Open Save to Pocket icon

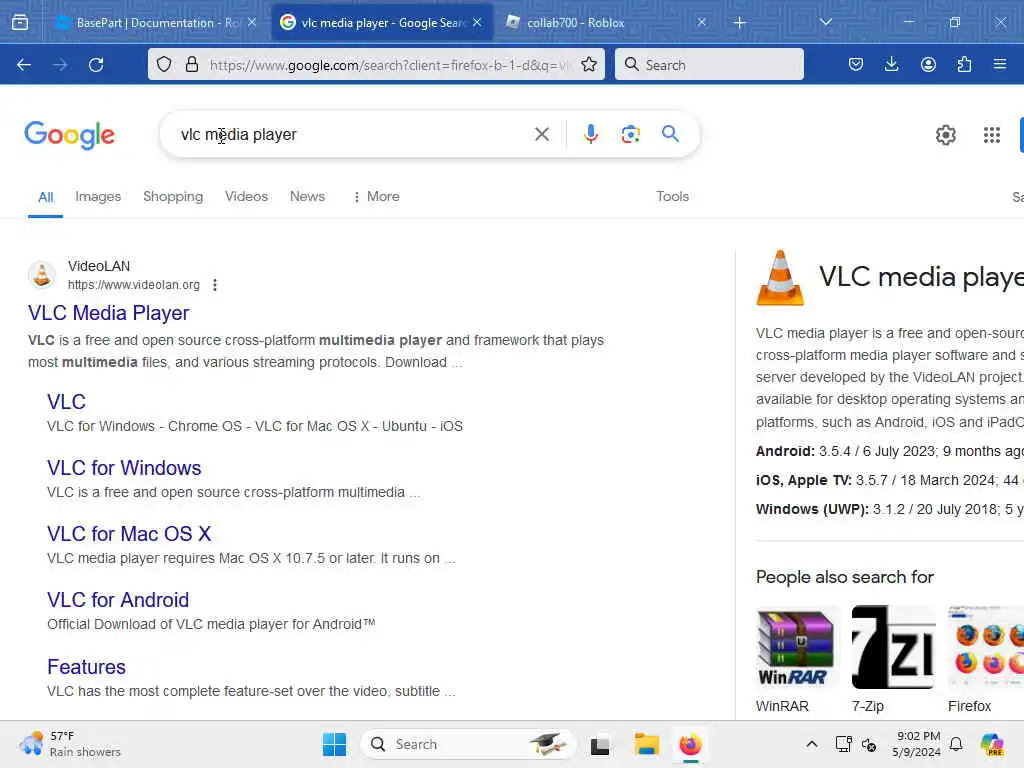tap(856, 64)
